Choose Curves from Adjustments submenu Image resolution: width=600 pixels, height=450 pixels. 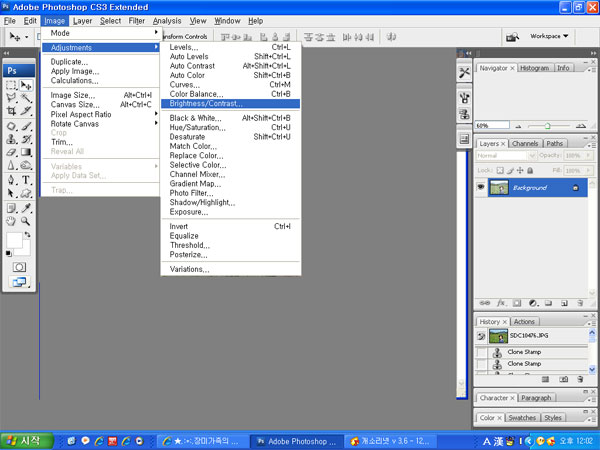(x=230, y=85)
